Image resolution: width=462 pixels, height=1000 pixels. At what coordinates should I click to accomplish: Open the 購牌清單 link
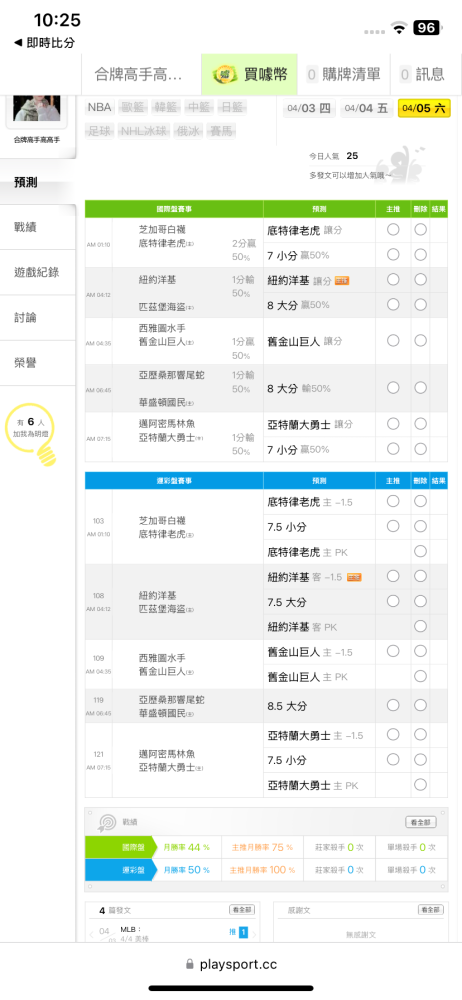[x=343, y=75]
